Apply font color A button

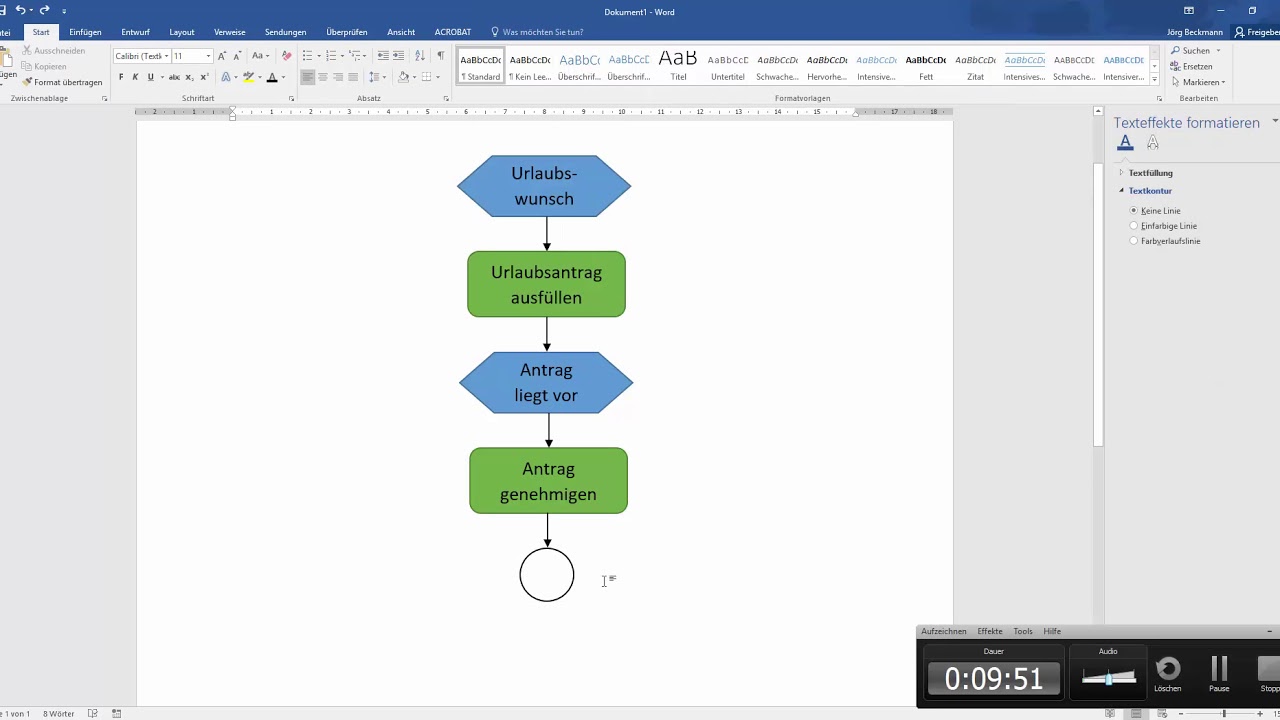click(272, 77)
